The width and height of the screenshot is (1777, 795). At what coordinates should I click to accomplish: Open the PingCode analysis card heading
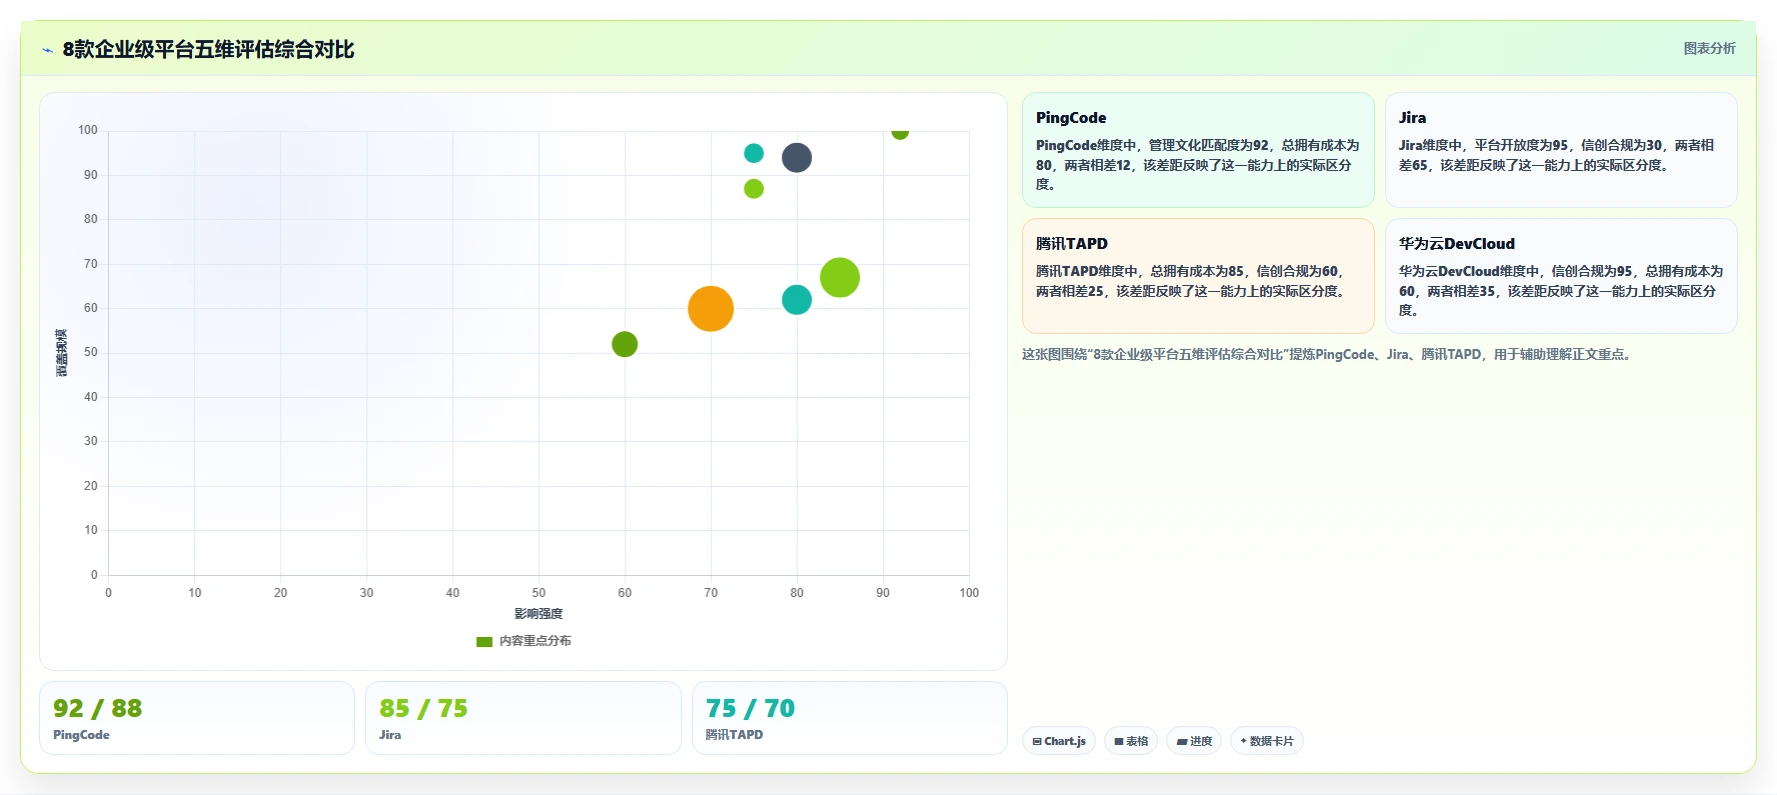tap(1071, 118)
